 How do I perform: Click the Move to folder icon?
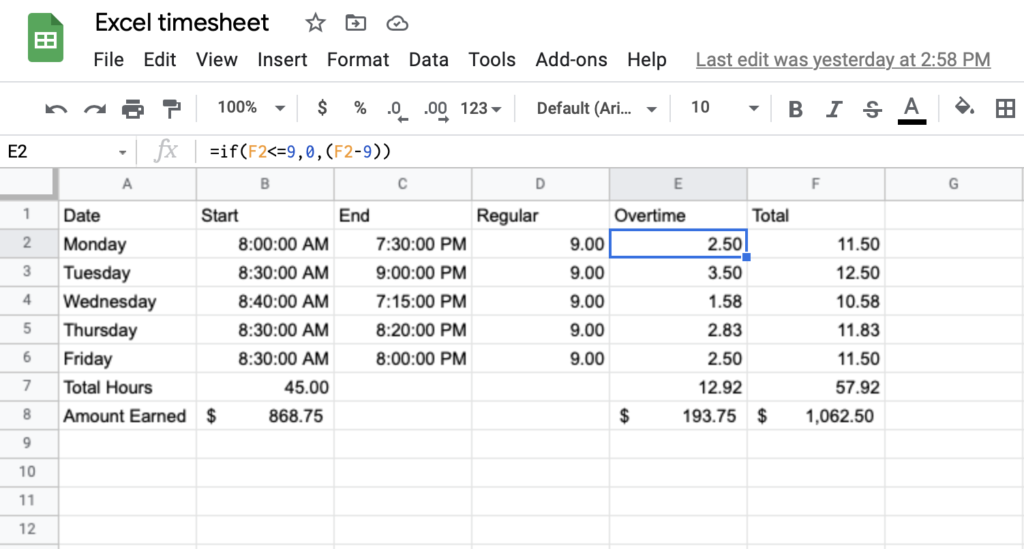[x=355, y=23]
